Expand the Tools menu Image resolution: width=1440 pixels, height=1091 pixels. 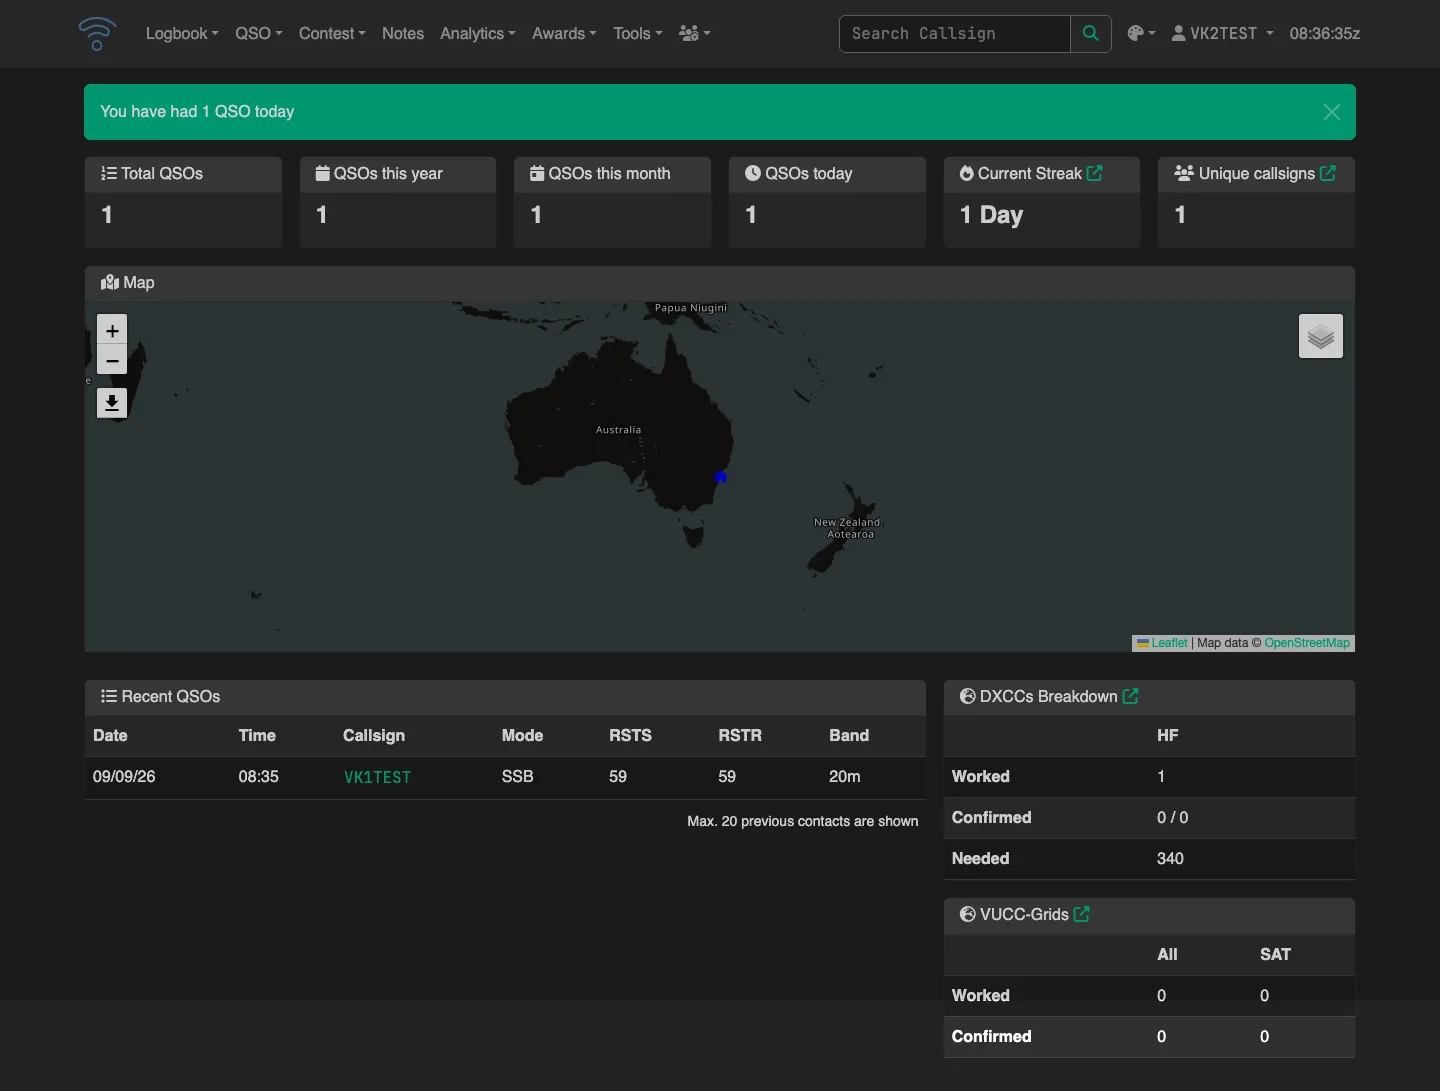pyautogui.click(x=638, y=33)
